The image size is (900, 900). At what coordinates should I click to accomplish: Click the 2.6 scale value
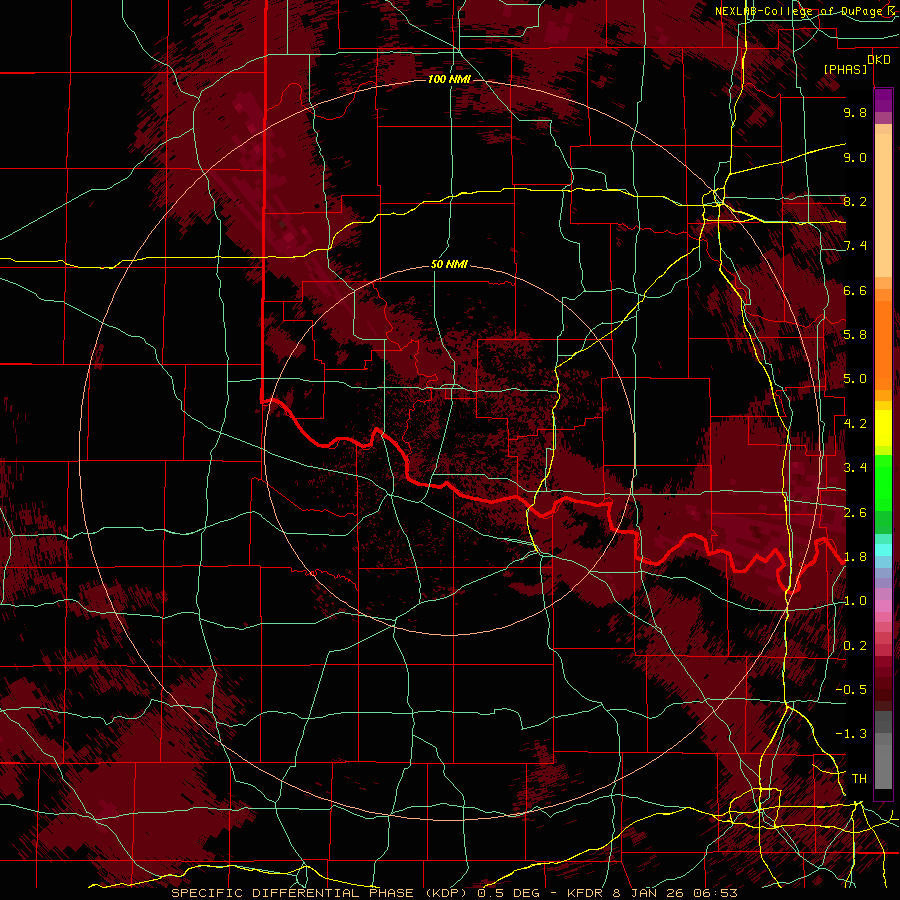[x=855, y=513]
